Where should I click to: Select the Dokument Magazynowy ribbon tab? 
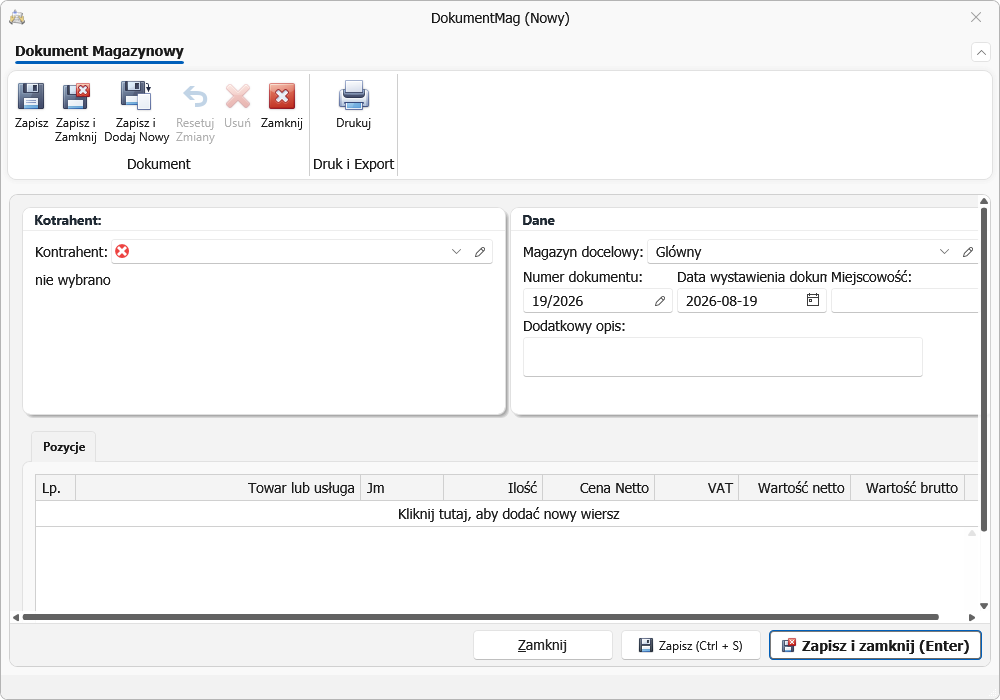point(99,51)
